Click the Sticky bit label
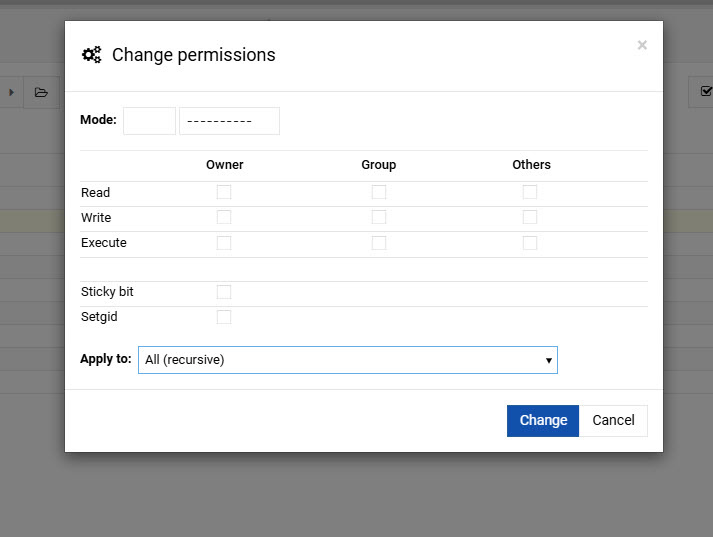The image size is (713, 537). [107, 291]
